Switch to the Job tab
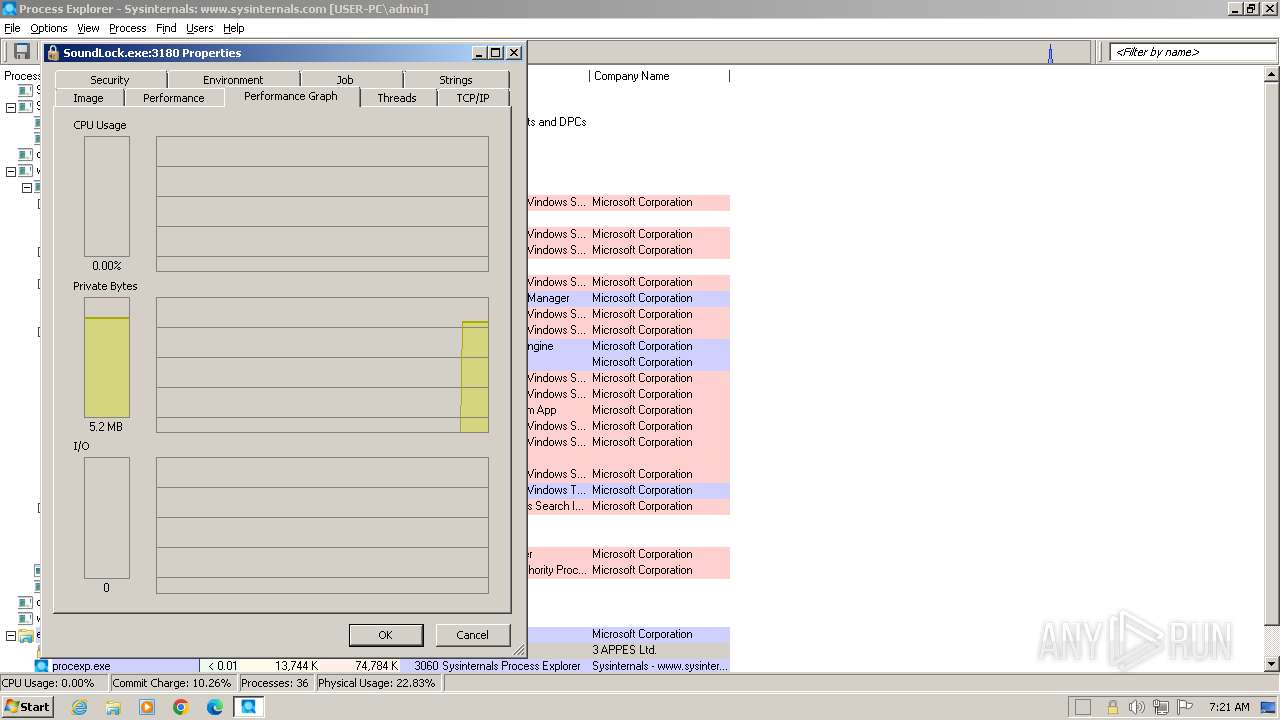This screenshot has height=720, width=1280. click(x=345, y=80)
